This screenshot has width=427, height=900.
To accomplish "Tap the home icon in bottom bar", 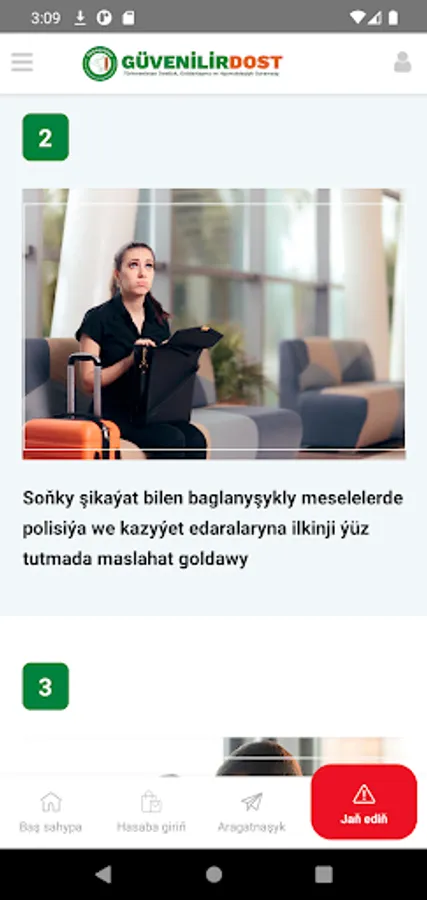I will point(51,801).
